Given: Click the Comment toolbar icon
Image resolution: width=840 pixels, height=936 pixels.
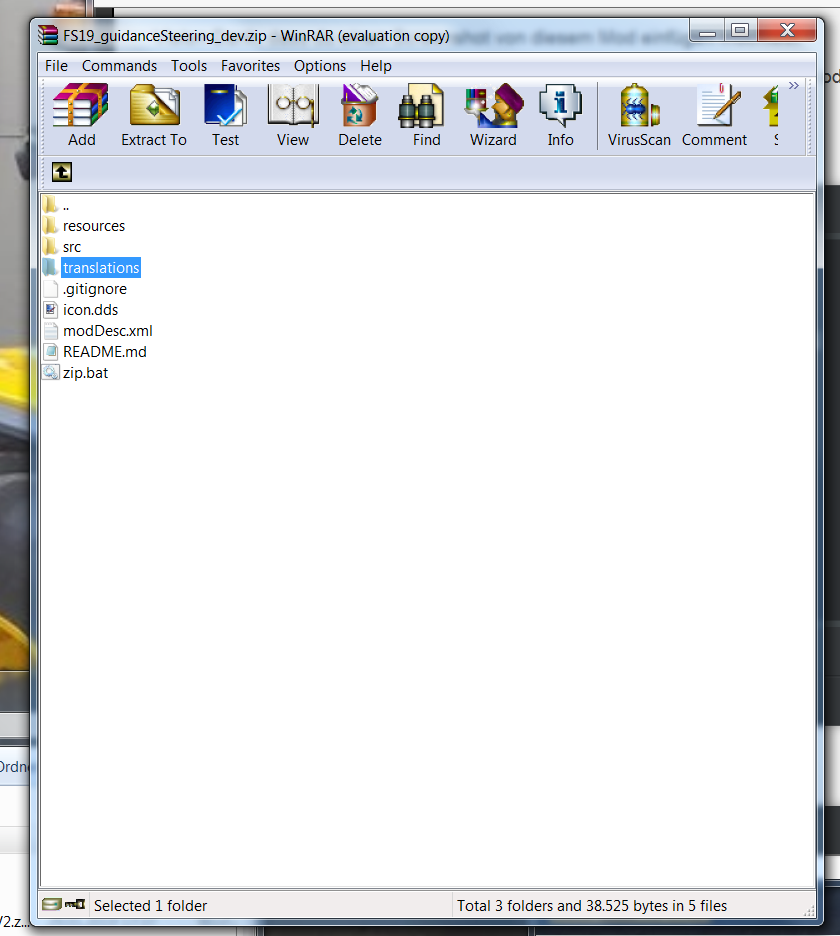Looking at the screenshot, I should 719,106.
